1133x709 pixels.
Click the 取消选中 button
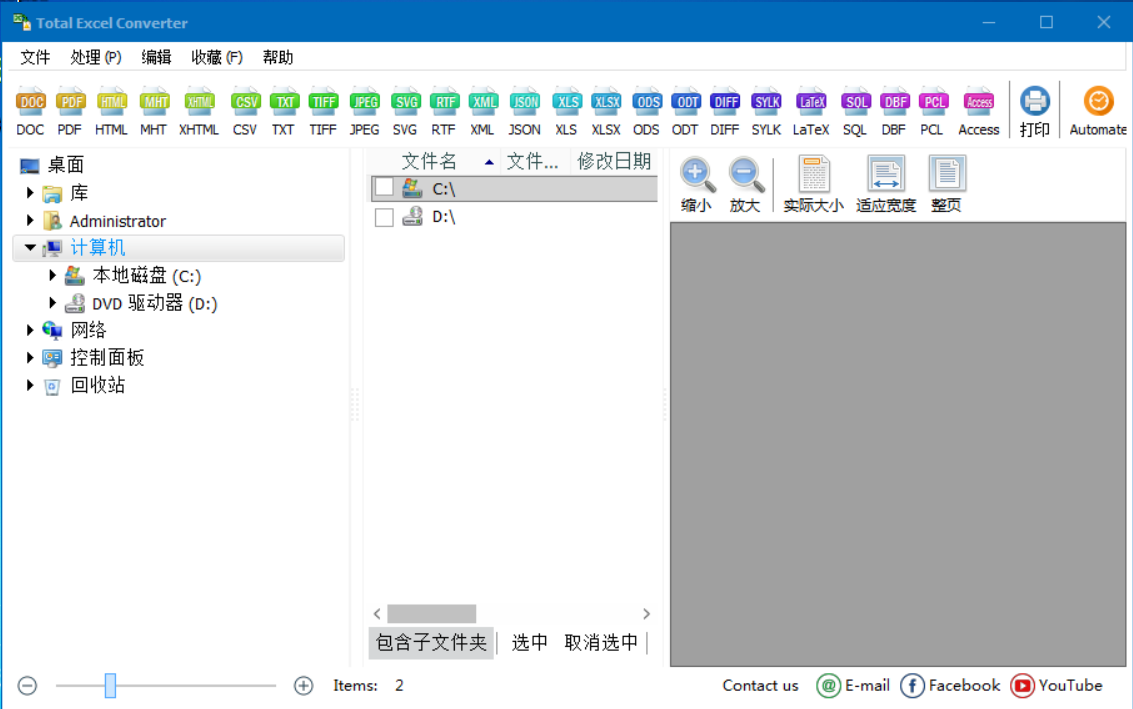pyautogui.click(x=601, y=643)
